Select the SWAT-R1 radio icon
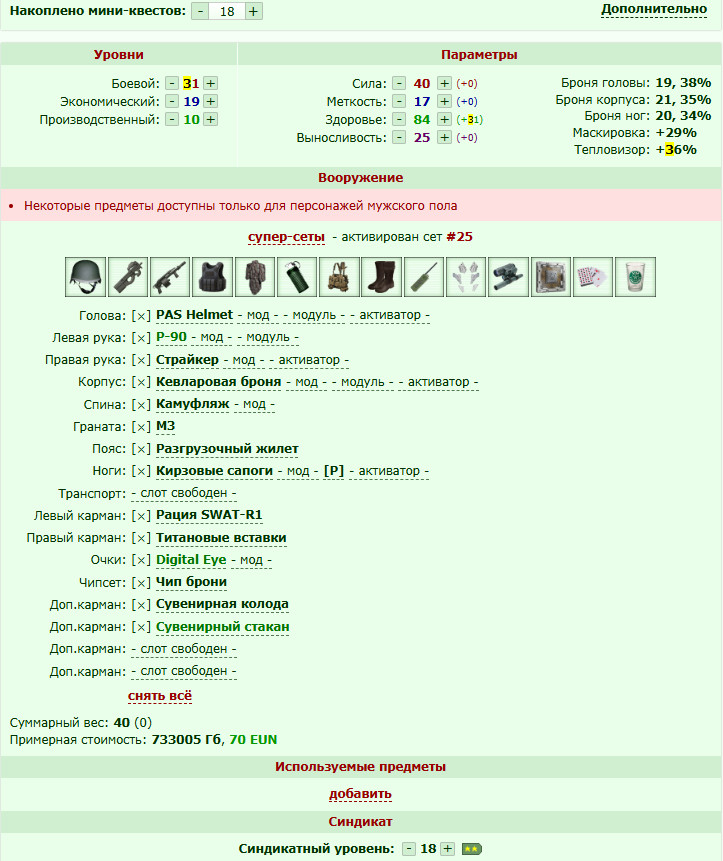This screenshot has height=861, width=723. coord(424,277)
